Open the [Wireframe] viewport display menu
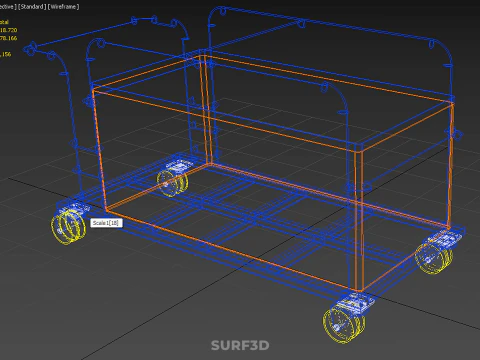Viewport: 480px width, 360px height. pos(64,7)
